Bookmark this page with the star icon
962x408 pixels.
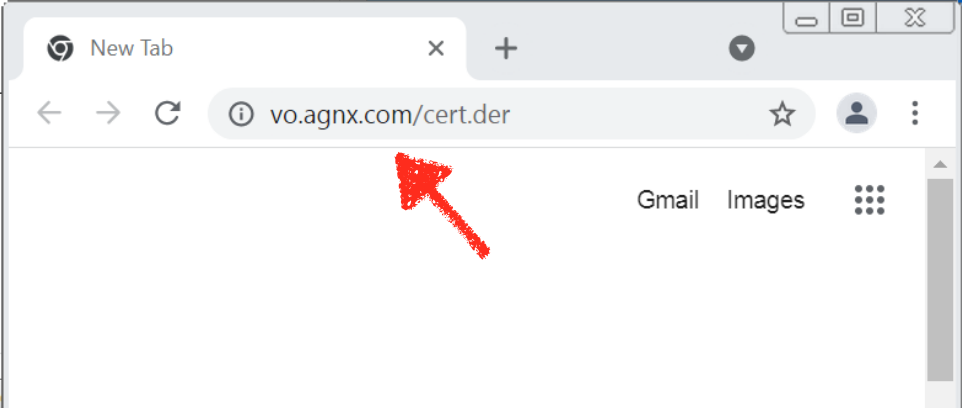coord(782,114)
